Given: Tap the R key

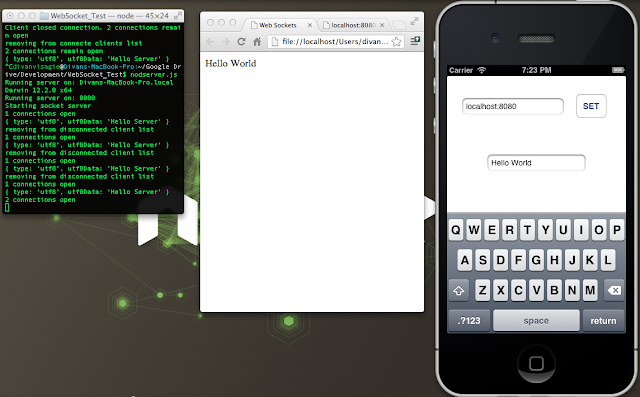Looking at the screenshot, I should point(510,230).
